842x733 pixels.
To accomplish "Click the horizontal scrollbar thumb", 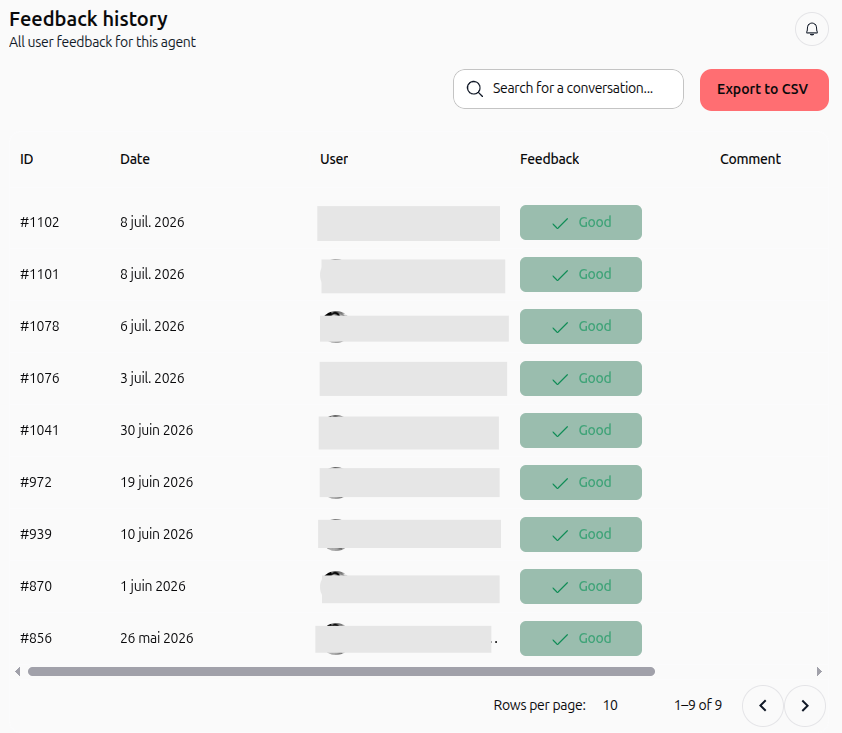I will point(341,671).
